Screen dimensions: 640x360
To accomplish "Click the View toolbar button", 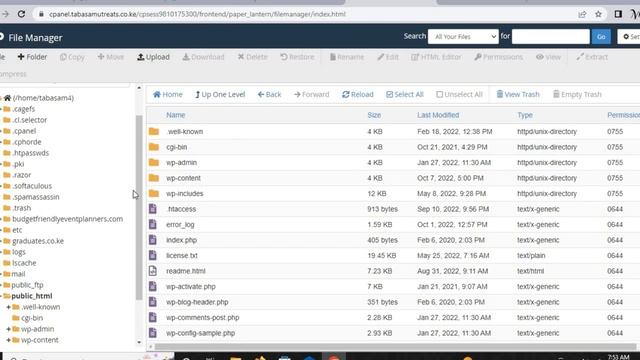I will click(548, 57).
